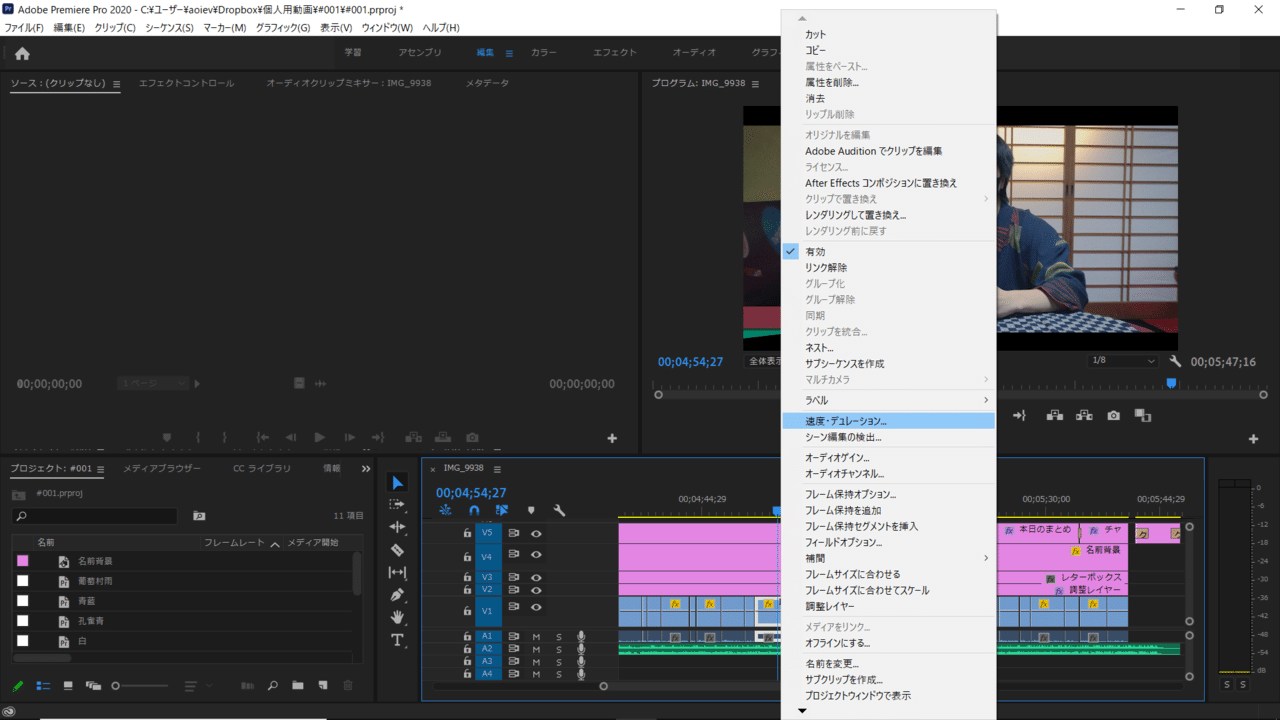
Task: Click New Item icon in Project panel
Action: [323, 686]
